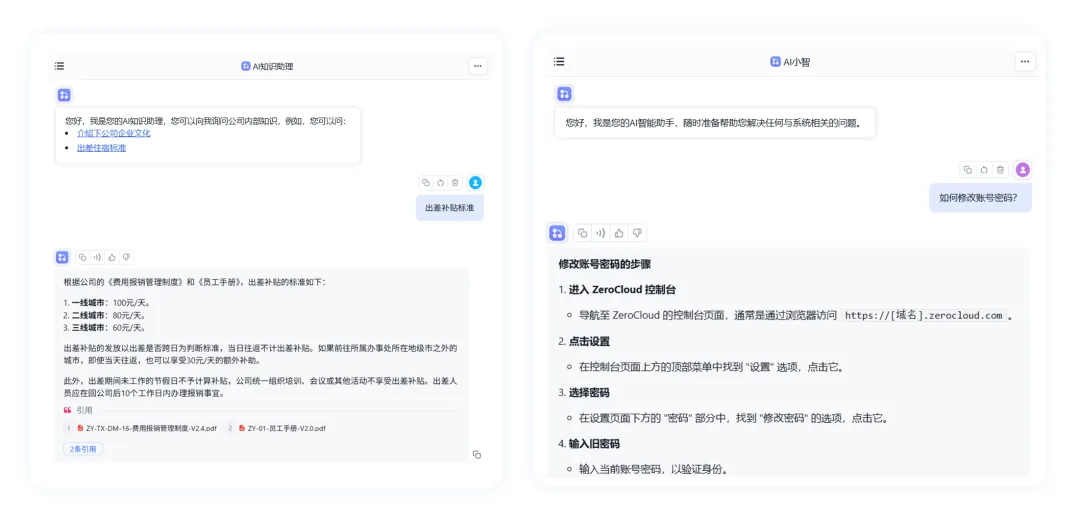Copy the user message 如何修改账号密码
Viewport: 1080px width, 518px height.
coord(968,169)
